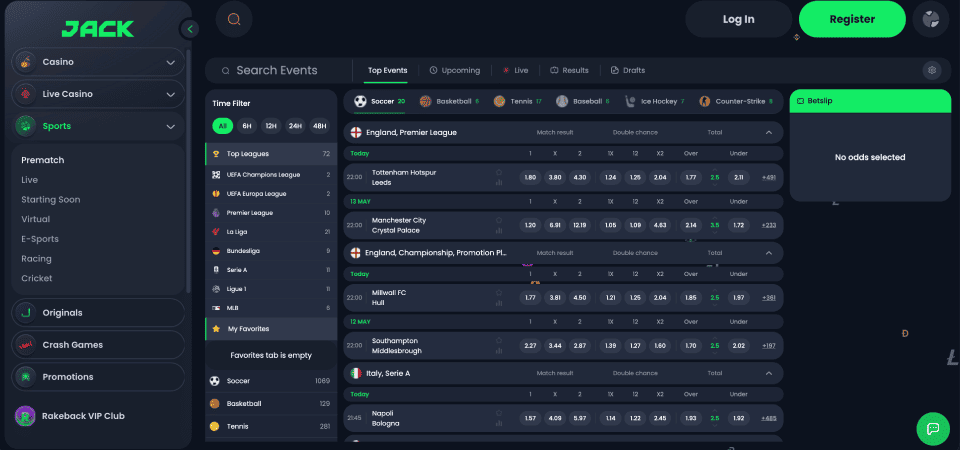The width and height of the screenshot is (960, 450).
Task: Select UEFA Champions League in league list
Action: pyautogui.click(x=271, y=174)
